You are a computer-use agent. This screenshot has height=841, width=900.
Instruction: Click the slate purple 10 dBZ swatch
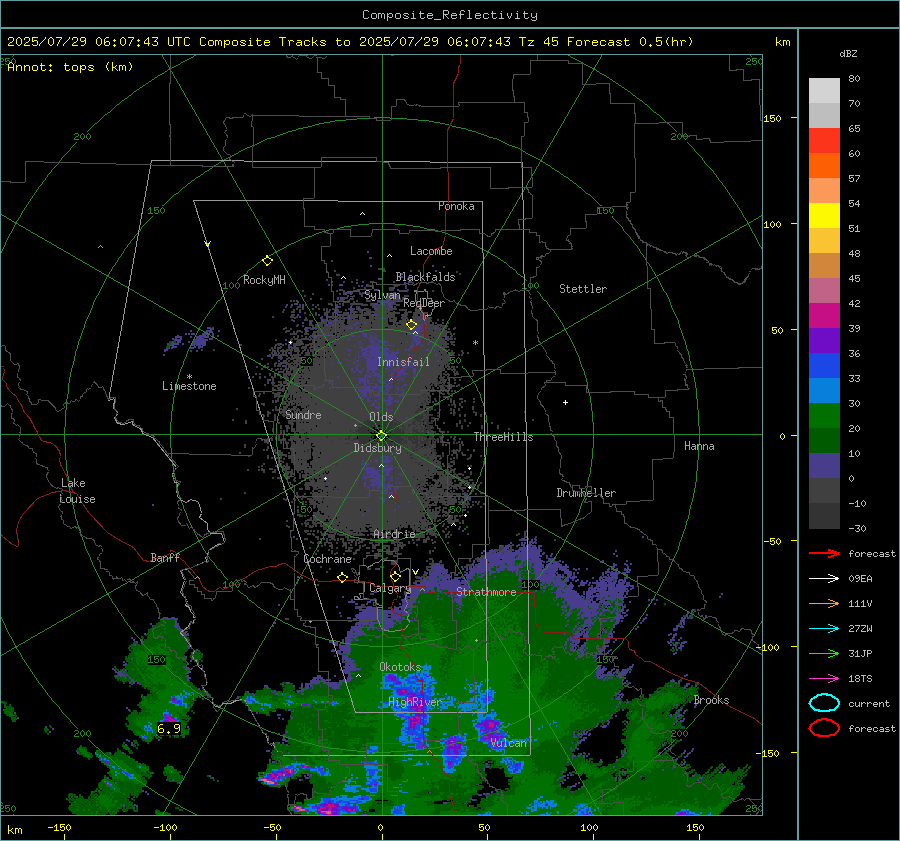click(x=824, y=466)
